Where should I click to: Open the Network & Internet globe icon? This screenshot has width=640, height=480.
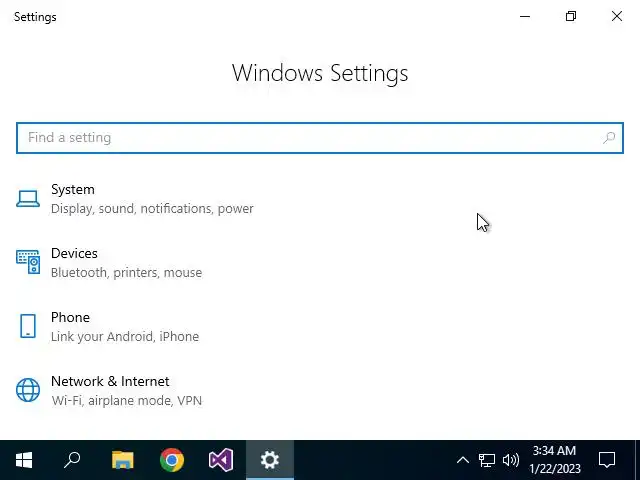pos(28,390)
